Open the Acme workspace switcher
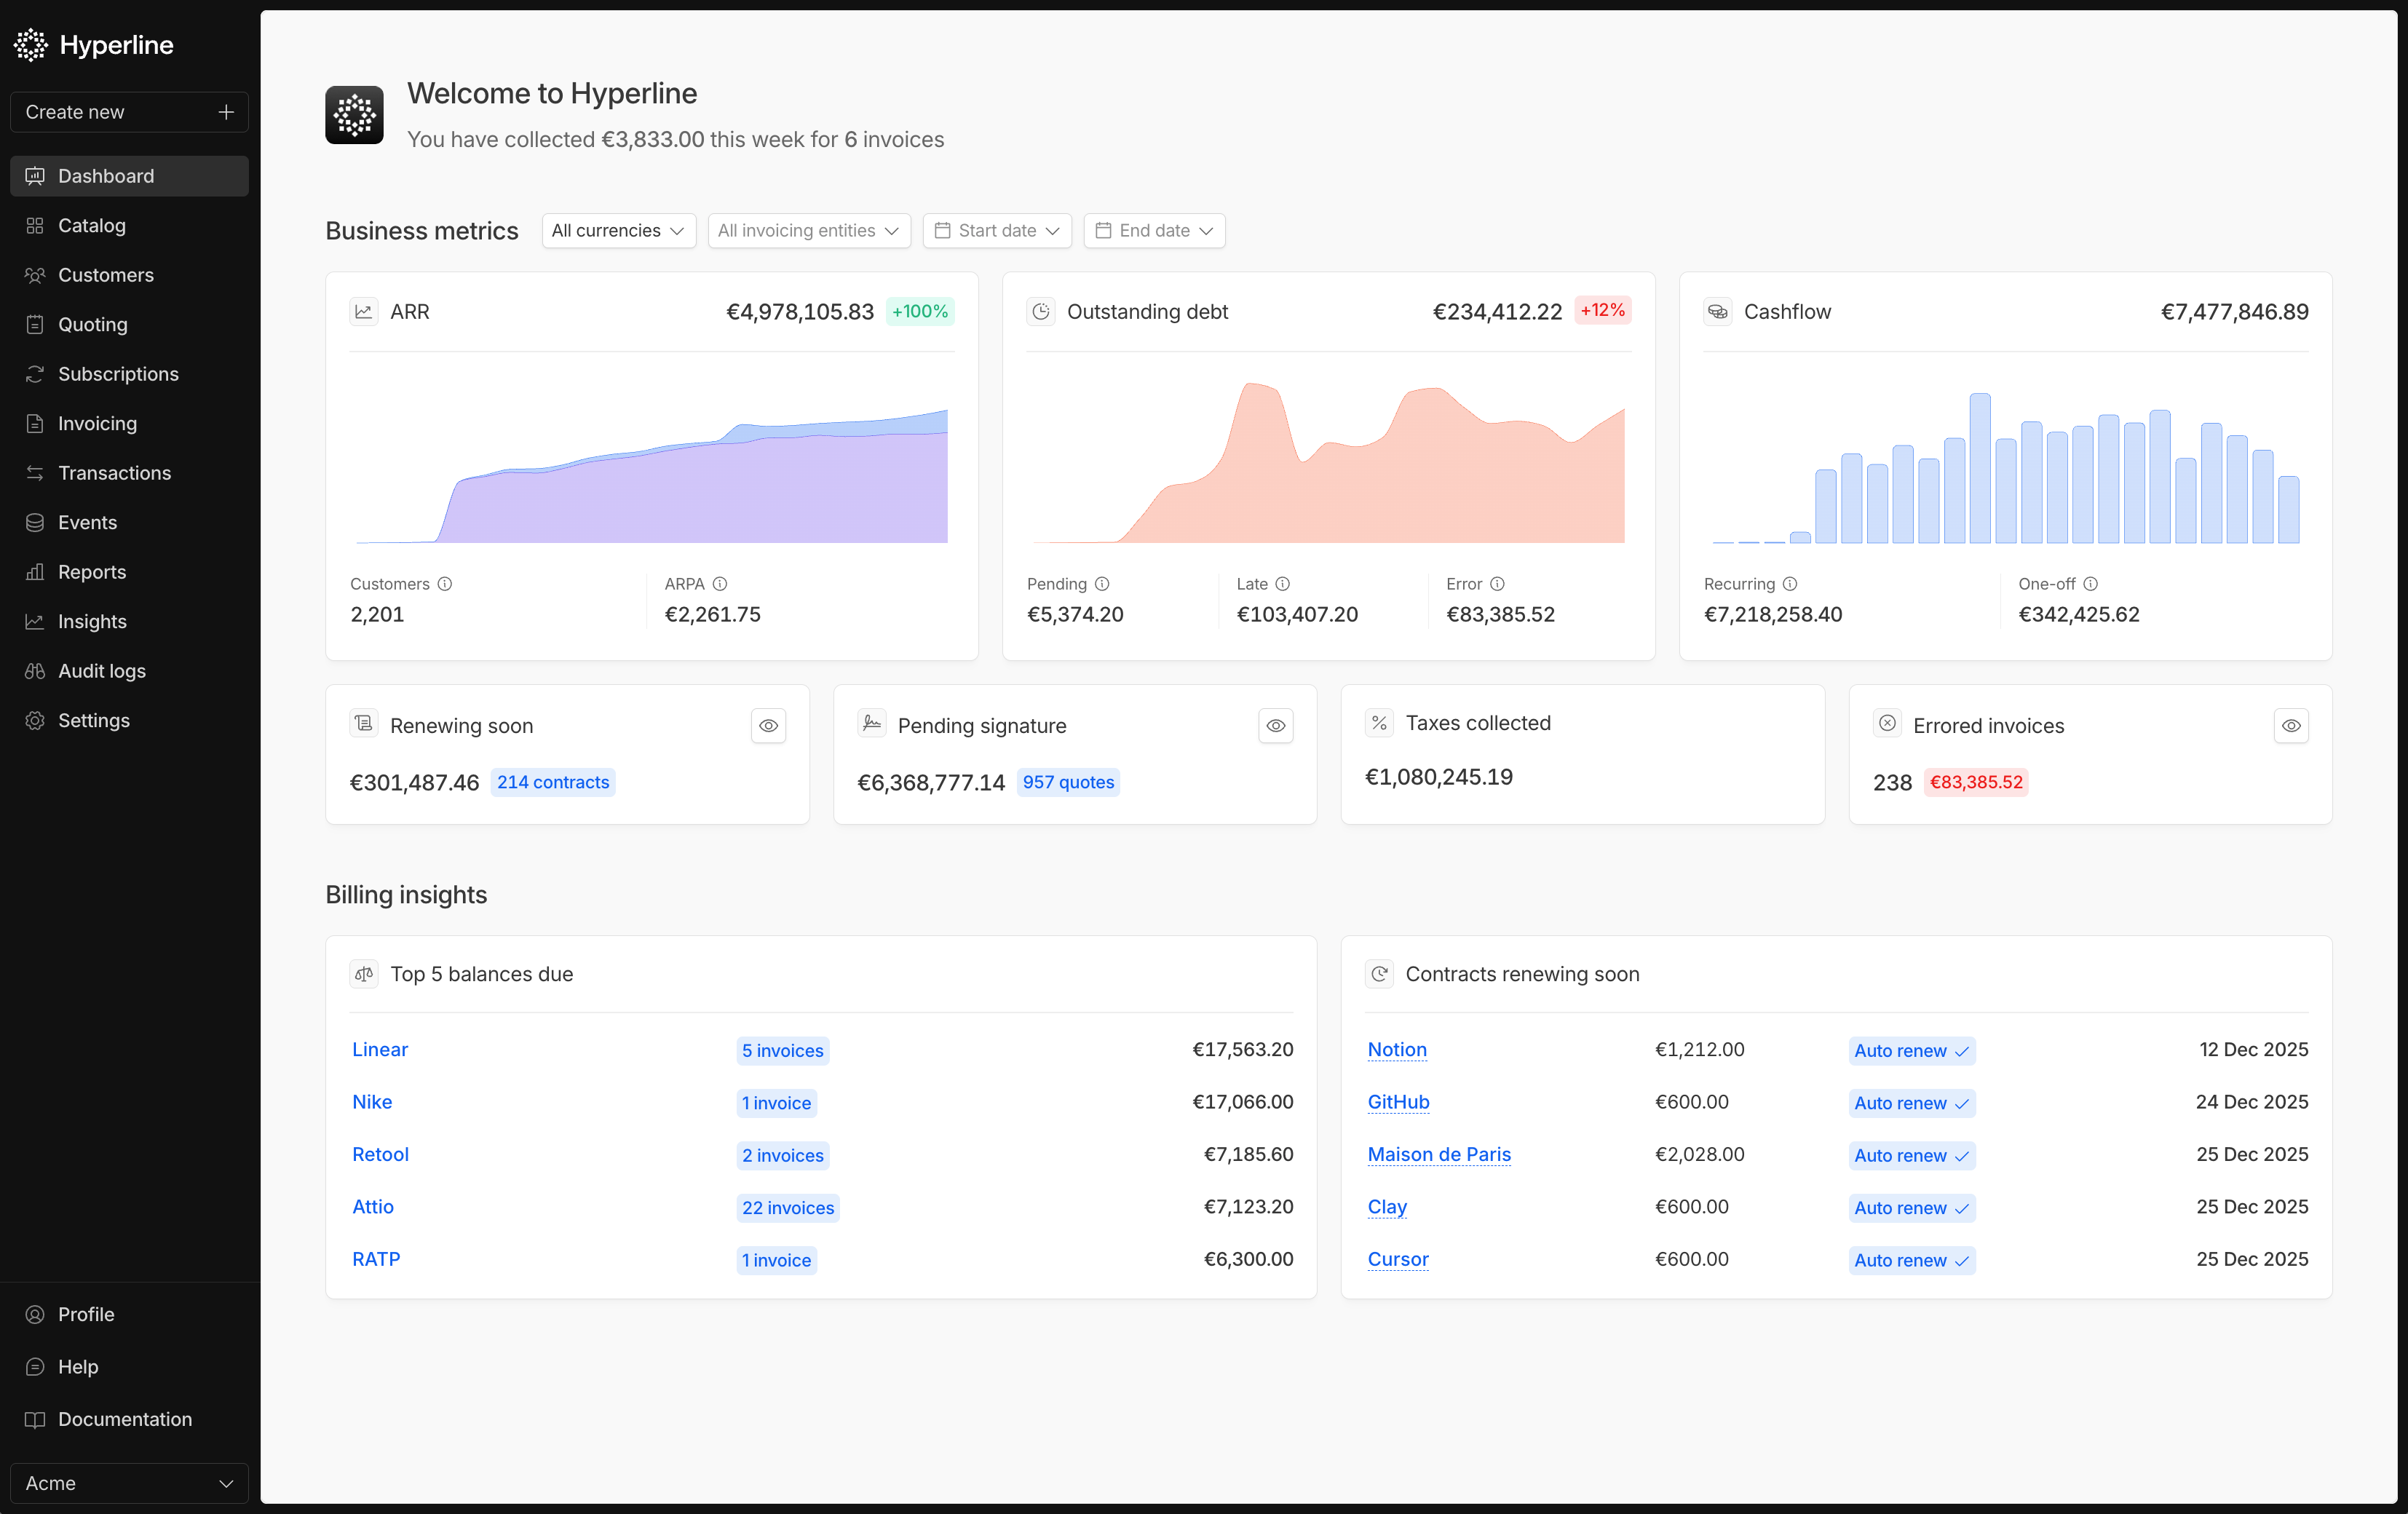Image resolution: width=2408 pixels, height=1514 pixels. 129,1483
